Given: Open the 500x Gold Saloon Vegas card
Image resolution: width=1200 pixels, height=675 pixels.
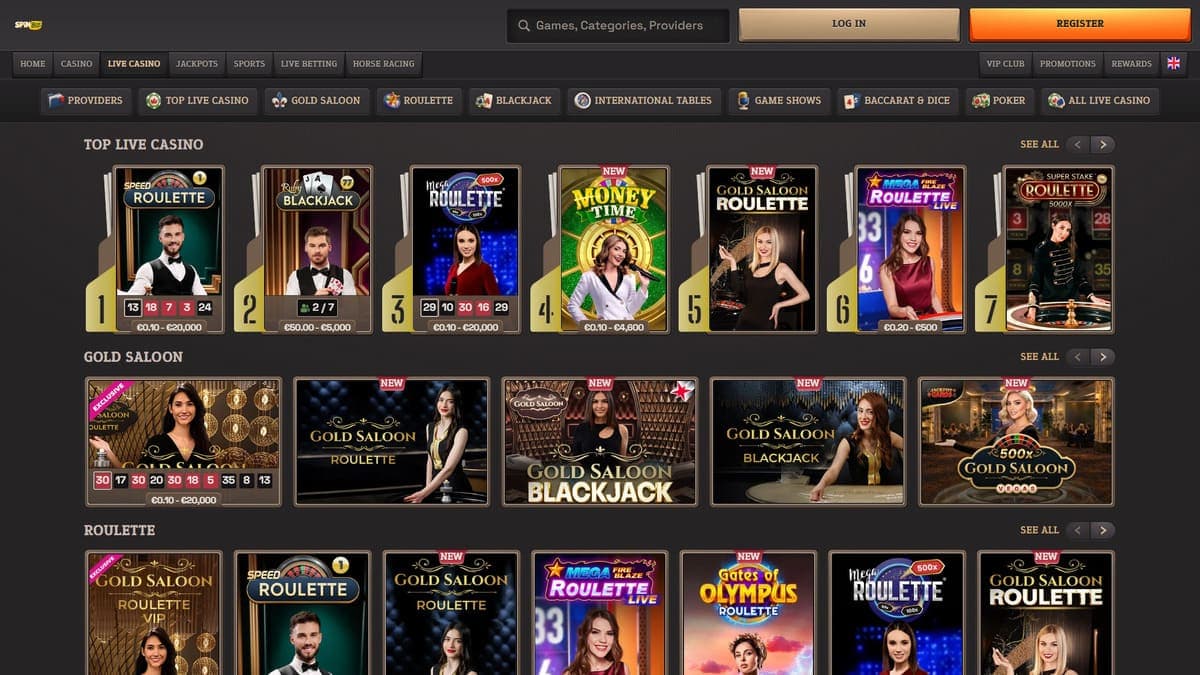Looking at the screenshot, I should point(1016,441).
